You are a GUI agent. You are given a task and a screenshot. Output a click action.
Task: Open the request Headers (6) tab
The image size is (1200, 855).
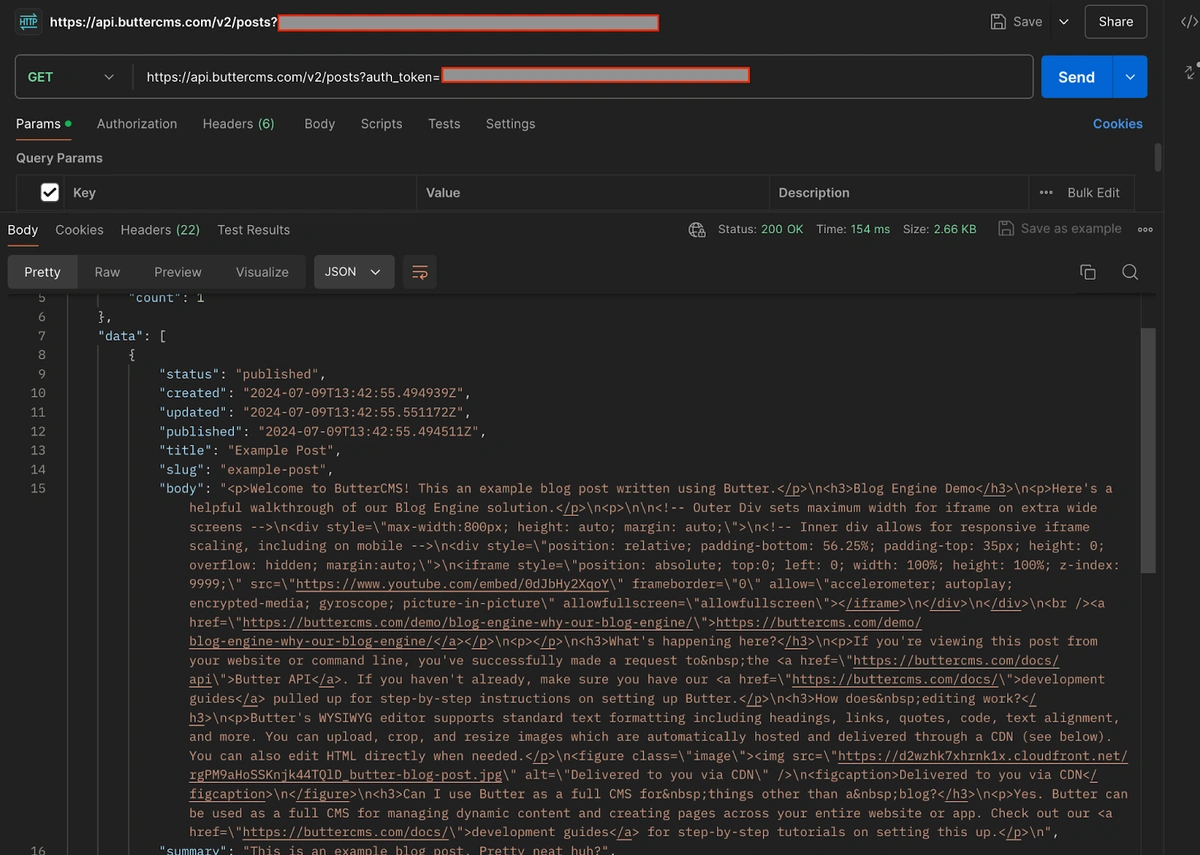(x=238, y=124)
